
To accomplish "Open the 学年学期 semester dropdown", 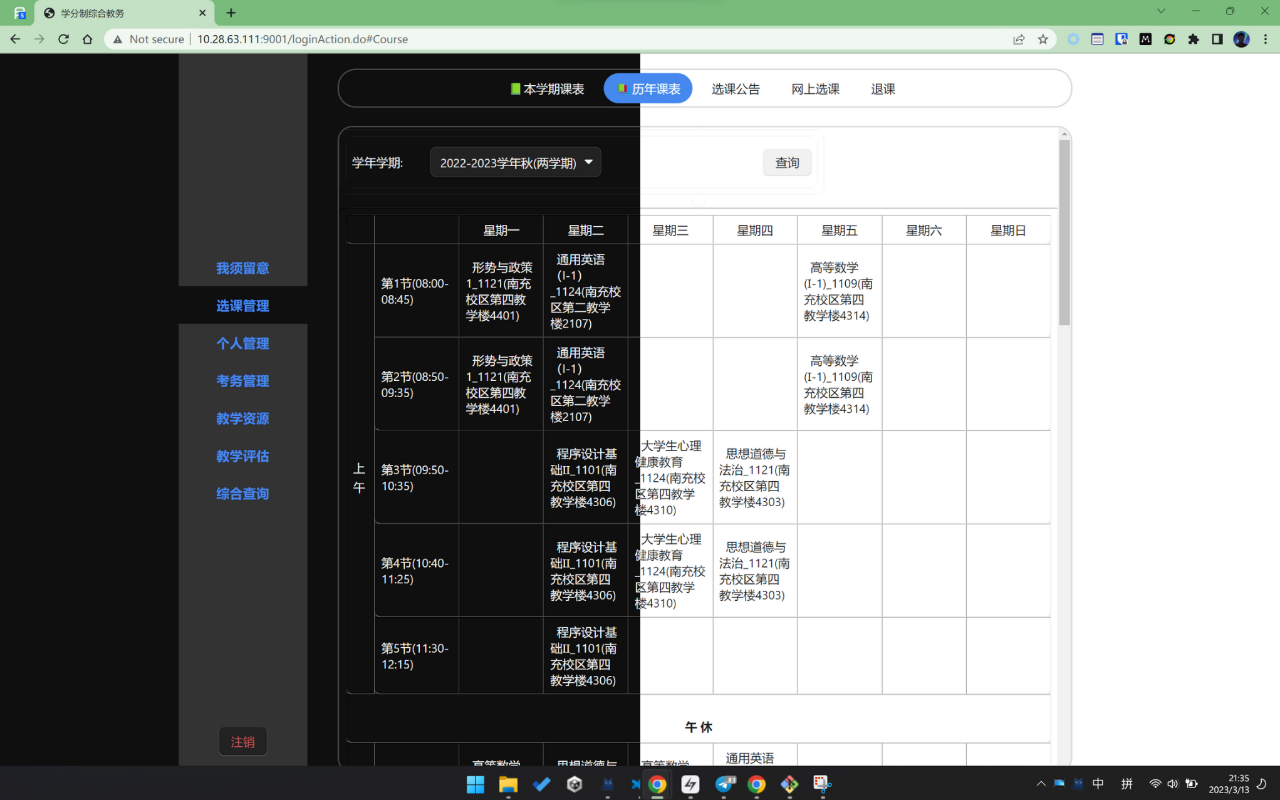I will [515, 162].
